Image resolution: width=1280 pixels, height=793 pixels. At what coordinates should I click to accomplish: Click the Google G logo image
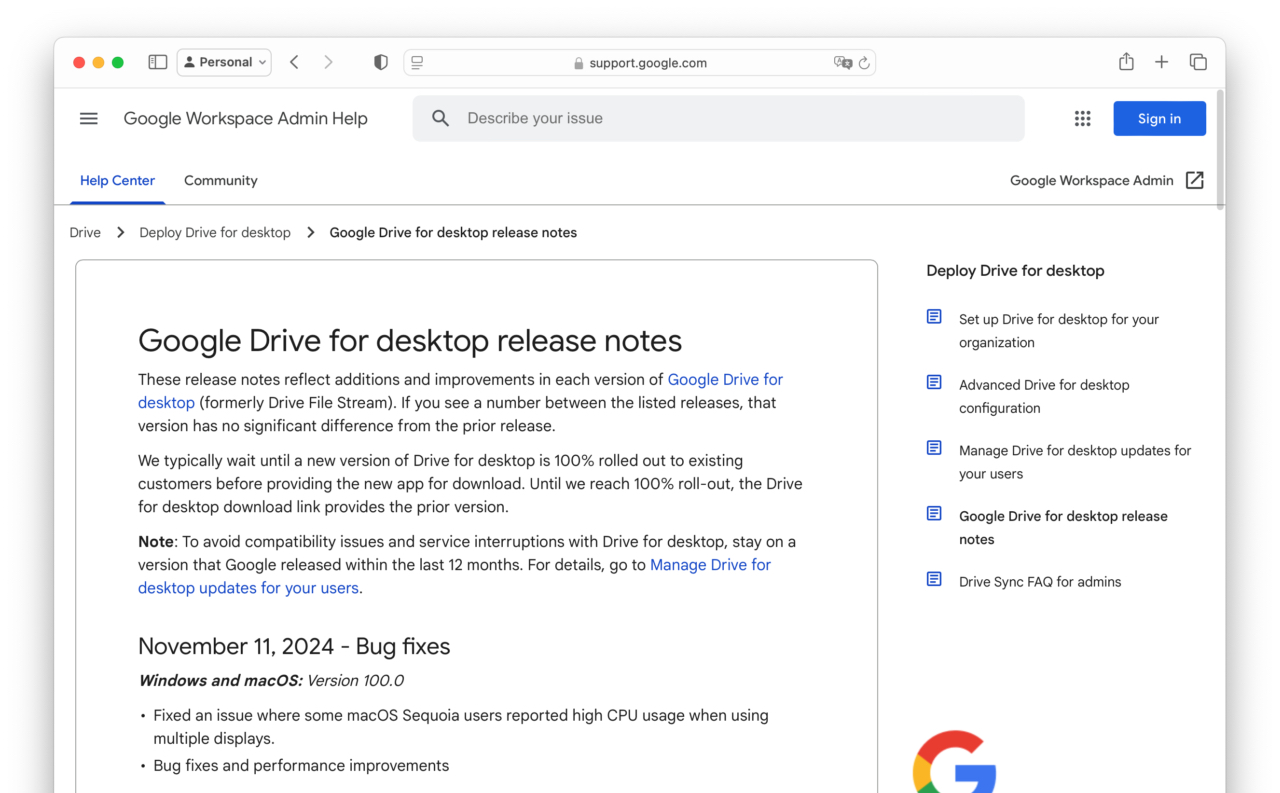pyautogui.click(x=955, y=762)
